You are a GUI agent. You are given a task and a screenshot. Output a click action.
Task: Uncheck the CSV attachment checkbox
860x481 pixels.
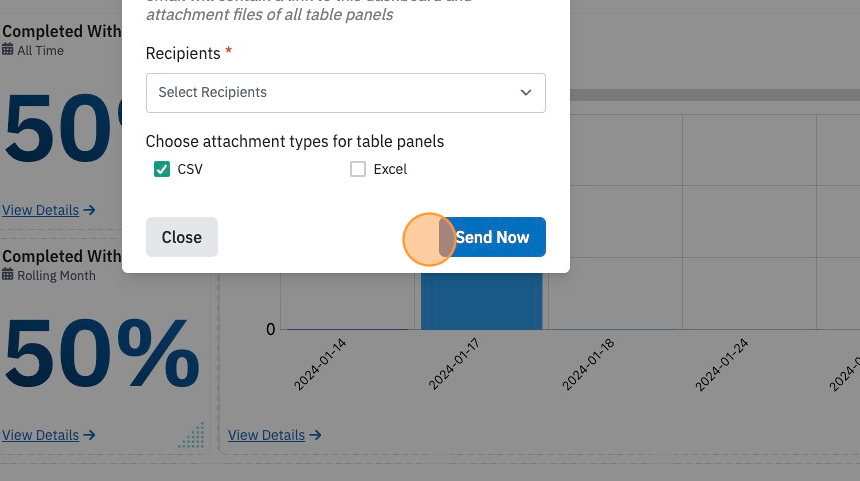[x=162, y=169]
